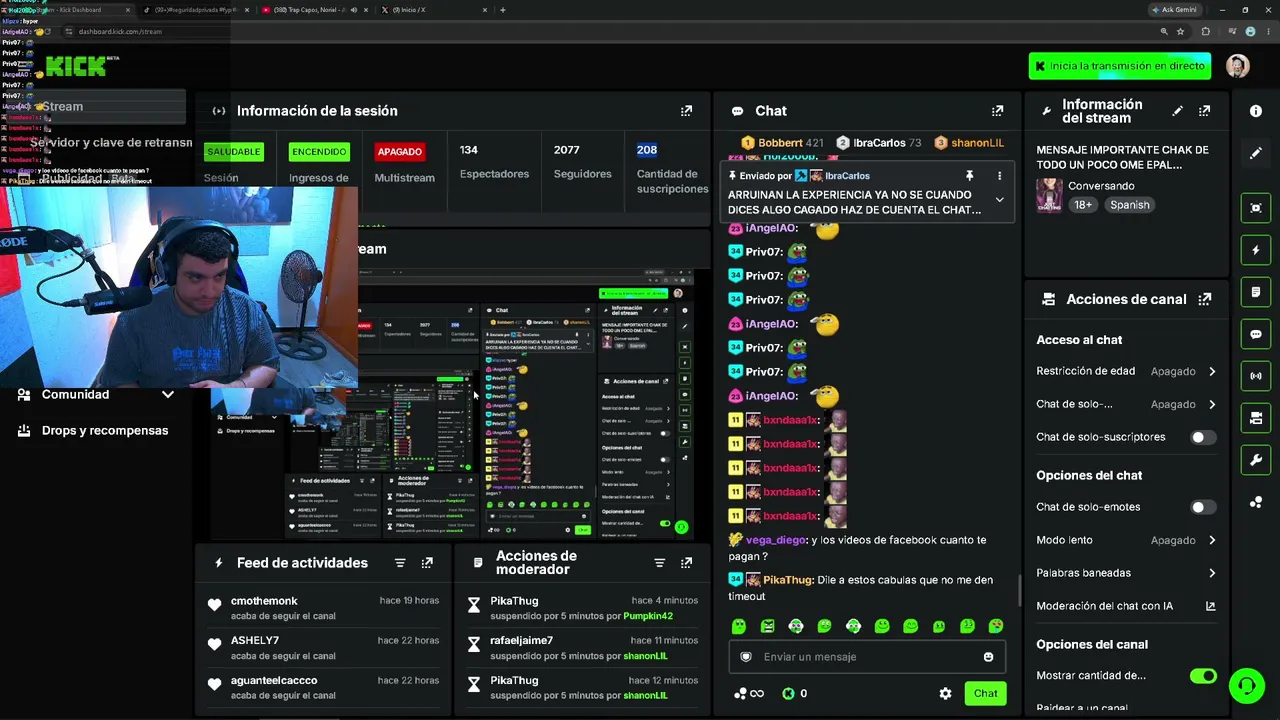Open a new browser tab
Image resolution: width=1280 pixels, height=720 pixels.
pos(503,10)
